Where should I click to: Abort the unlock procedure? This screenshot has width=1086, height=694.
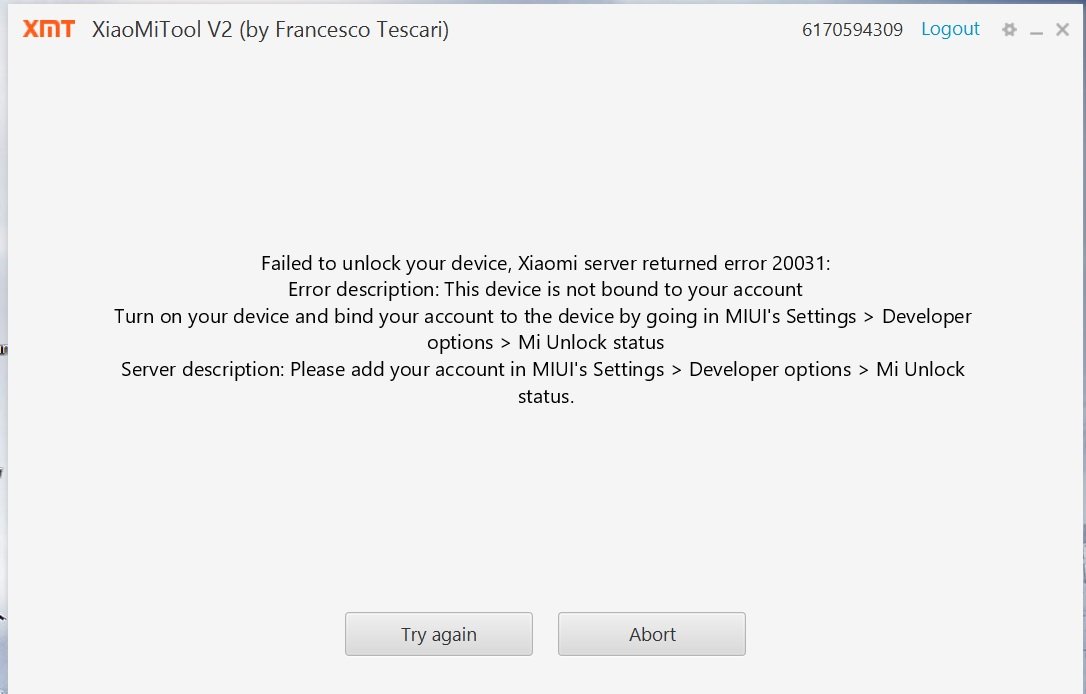(x=652, y=634)
